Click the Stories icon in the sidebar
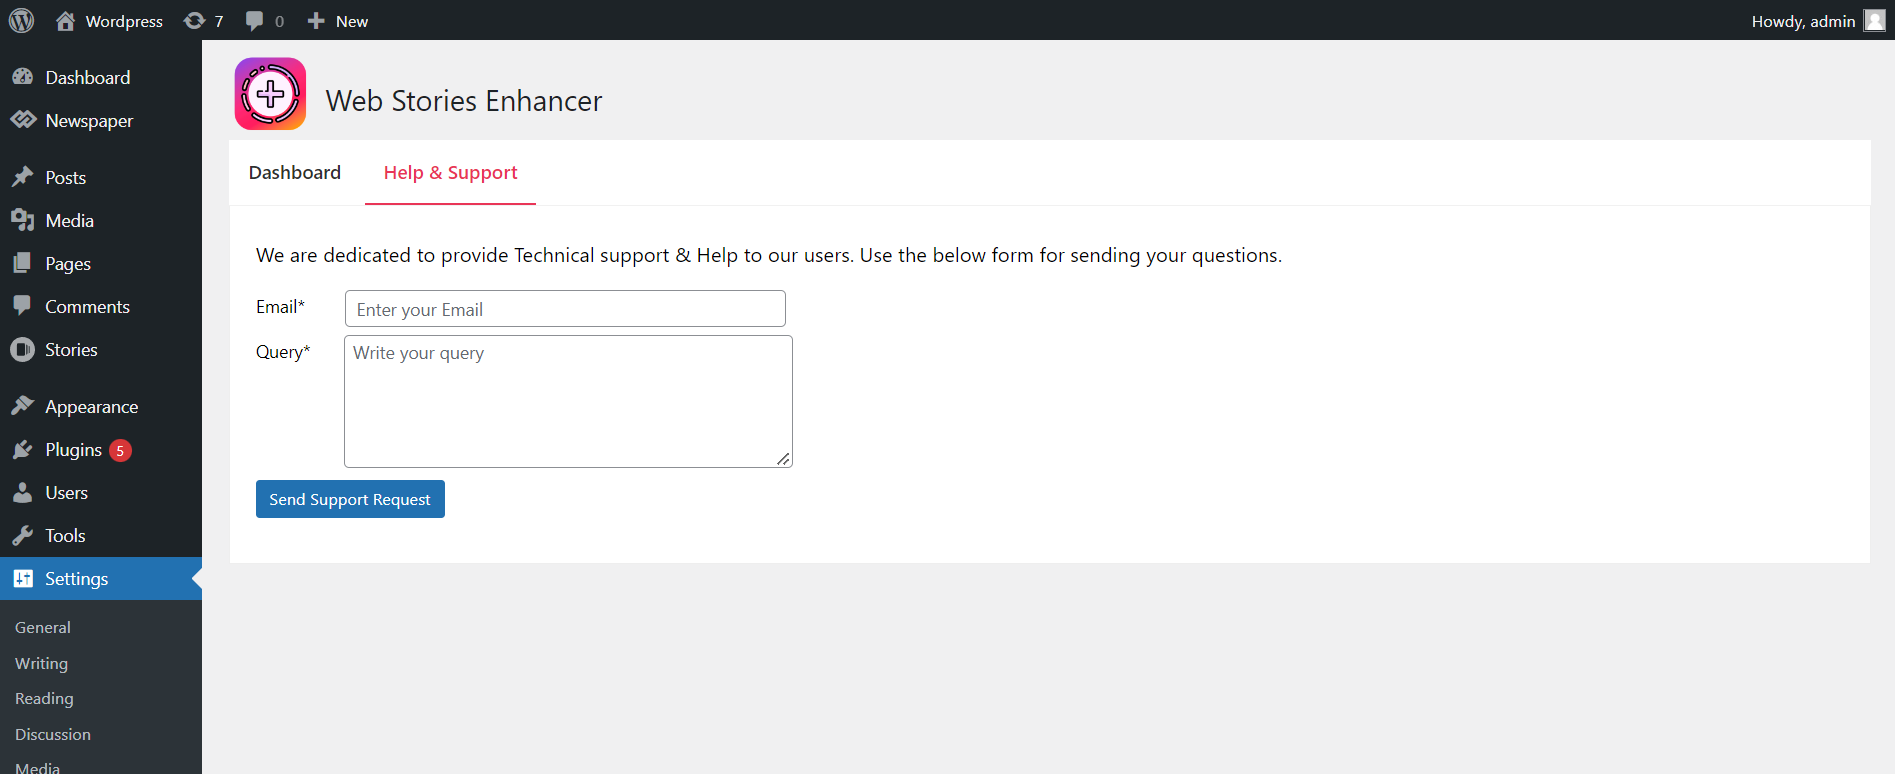The image size is (1895, 774). point(22,349)
